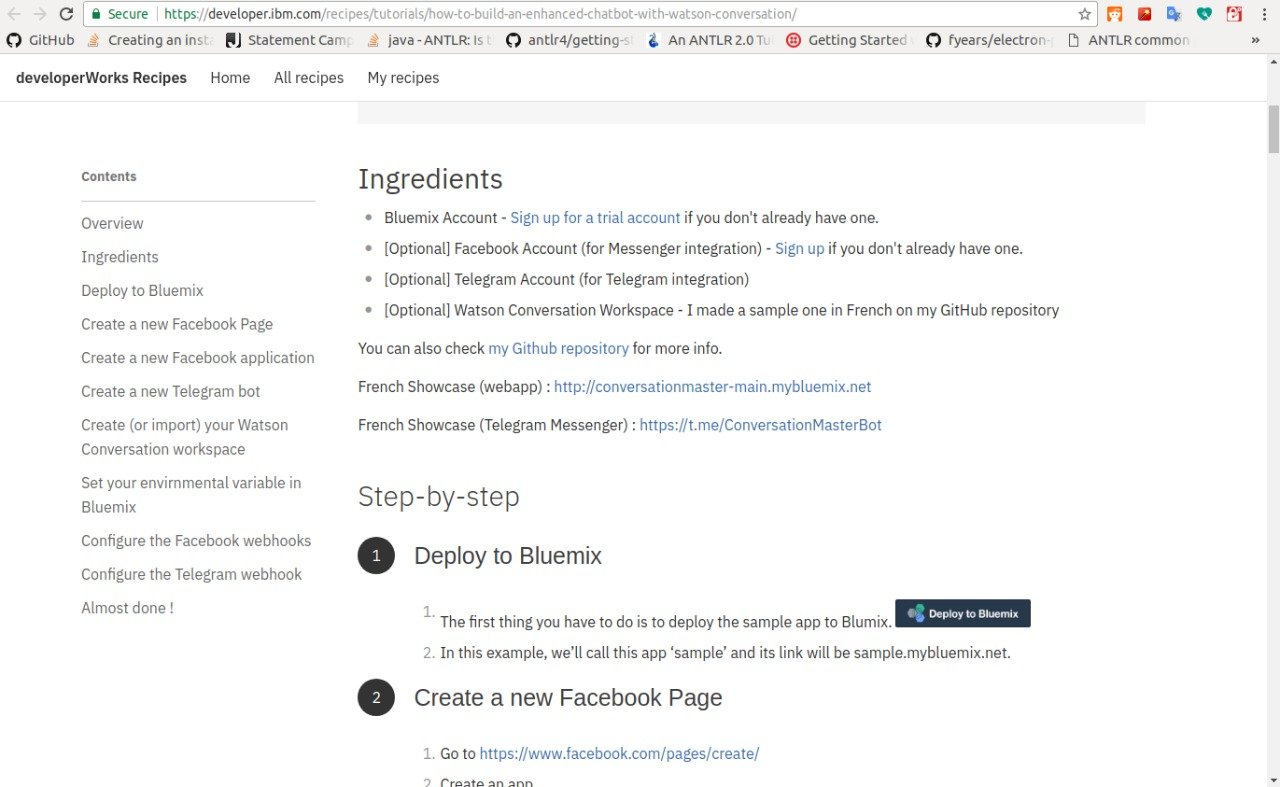The image size is (1280, 787).
Task: Open the Chrome three-dot menu
Action: (x=1263, y=14)
